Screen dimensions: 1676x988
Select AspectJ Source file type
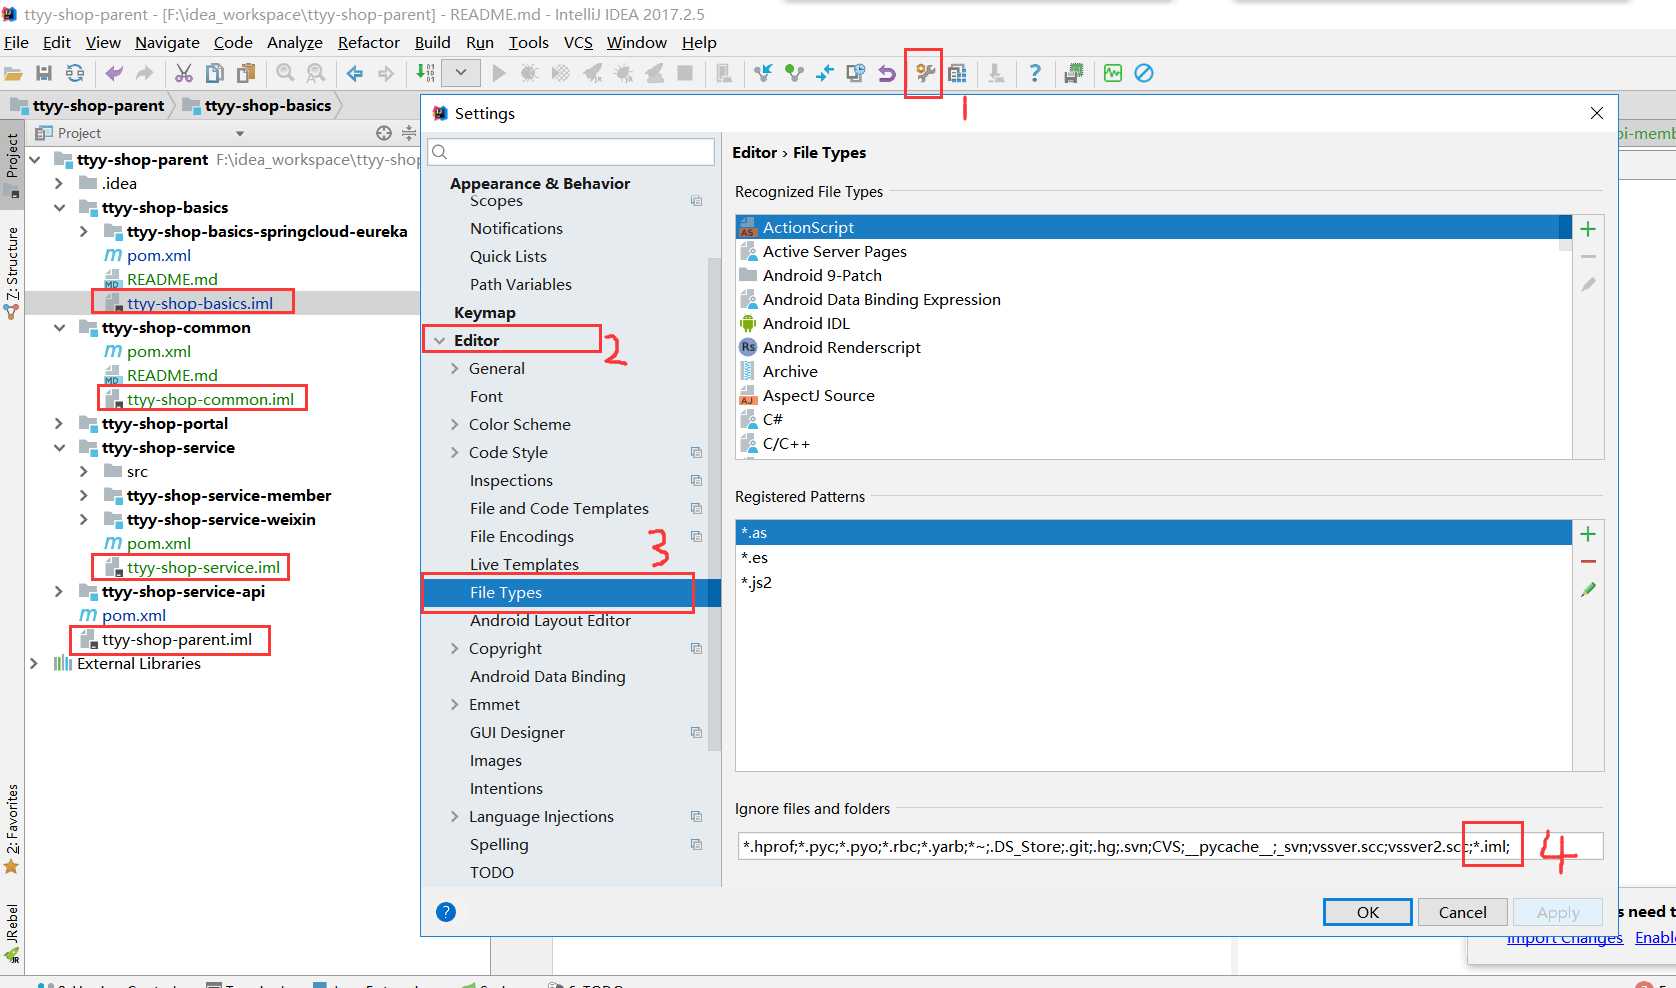819,395
